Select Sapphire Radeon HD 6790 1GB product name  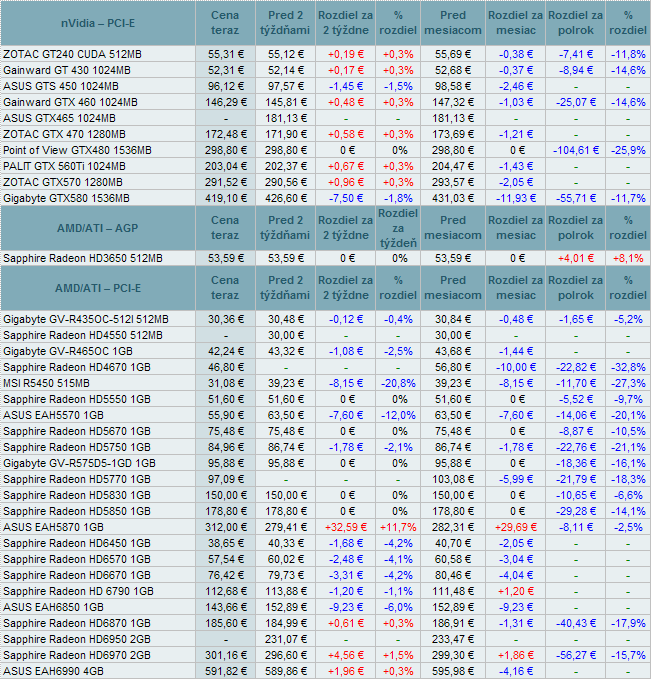[78, 592]
